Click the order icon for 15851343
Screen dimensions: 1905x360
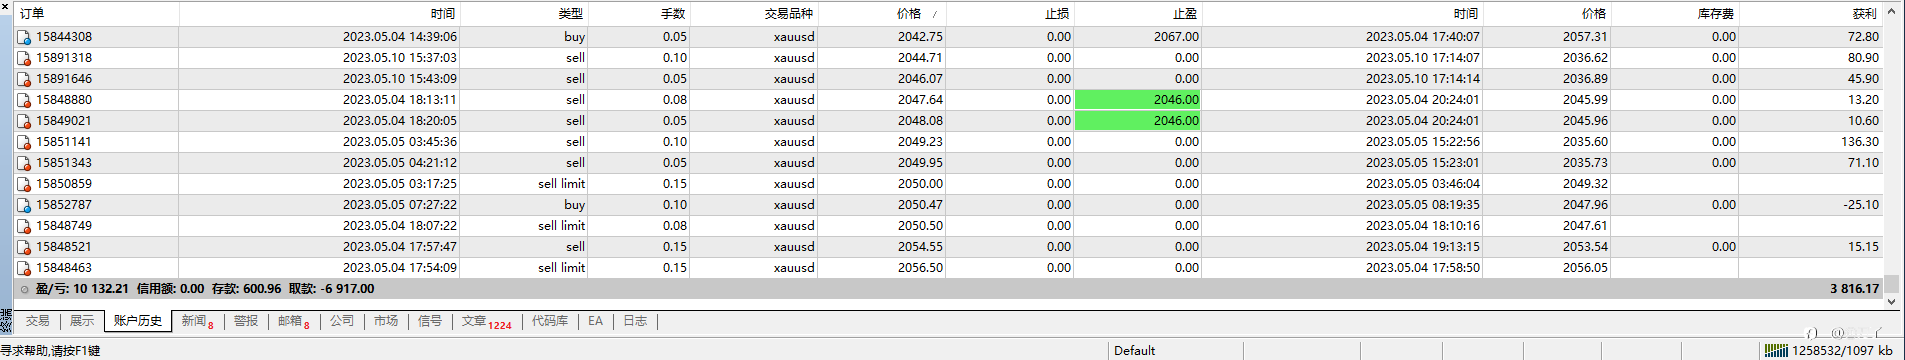(24, 163)
